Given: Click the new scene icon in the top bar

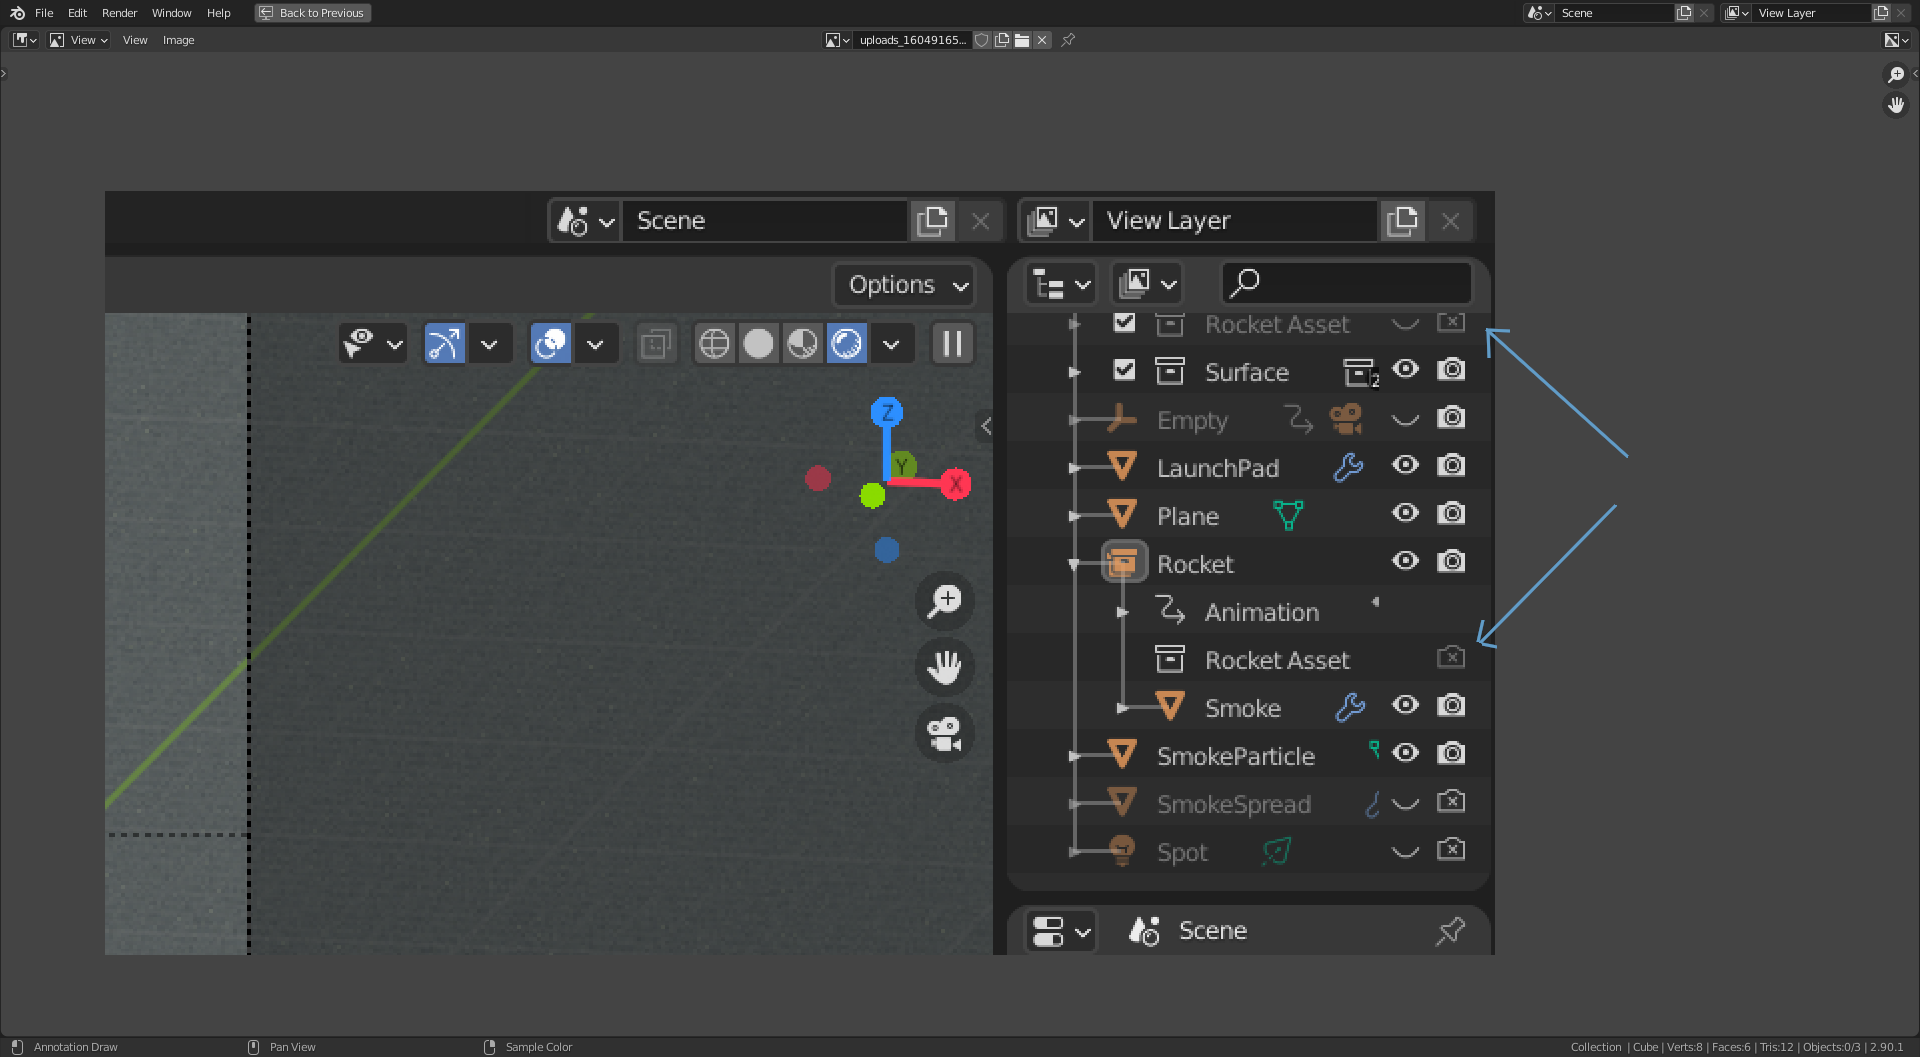Looking at the screenshot, I should click(x=1684, y=13).
